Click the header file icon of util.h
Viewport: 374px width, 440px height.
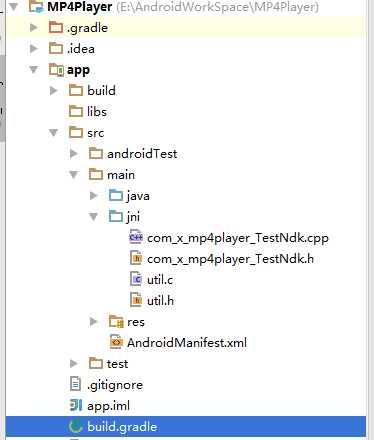tap(136, 300)
